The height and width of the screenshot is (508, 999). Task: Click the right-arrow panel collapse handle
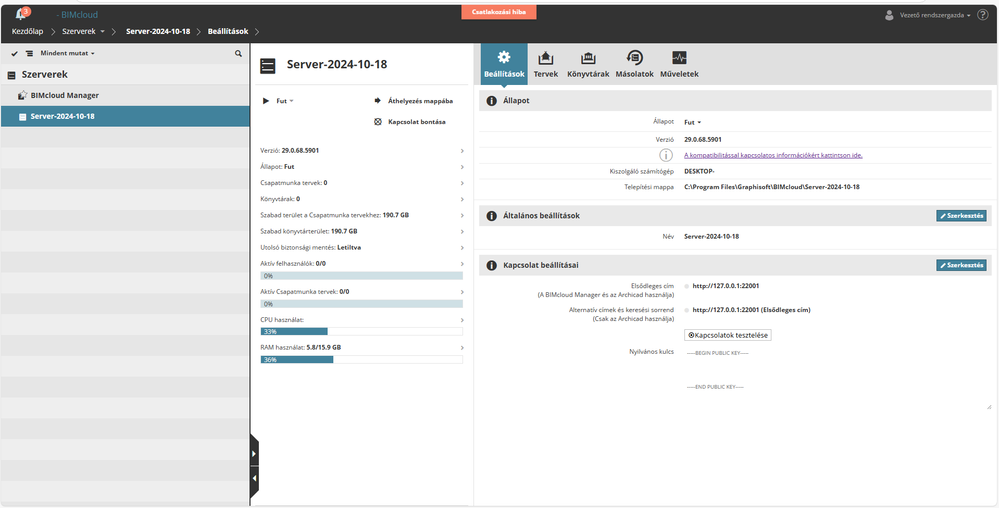click(x=254, y=454)
